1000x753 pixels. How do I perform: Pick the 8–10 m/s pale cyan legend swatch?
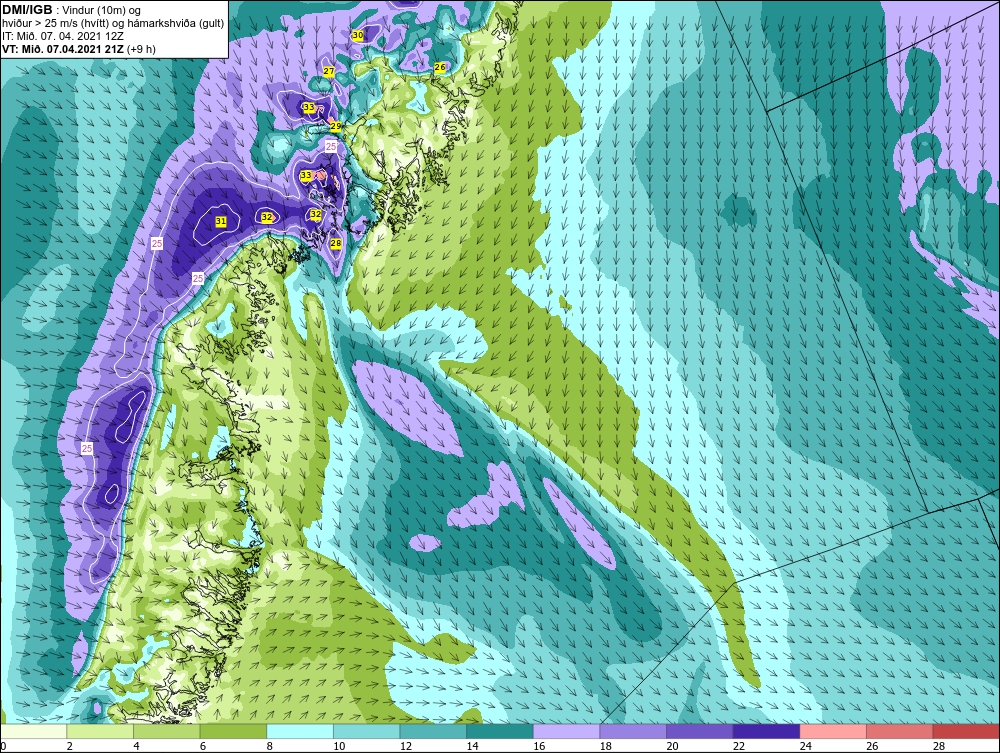point(300,731)
